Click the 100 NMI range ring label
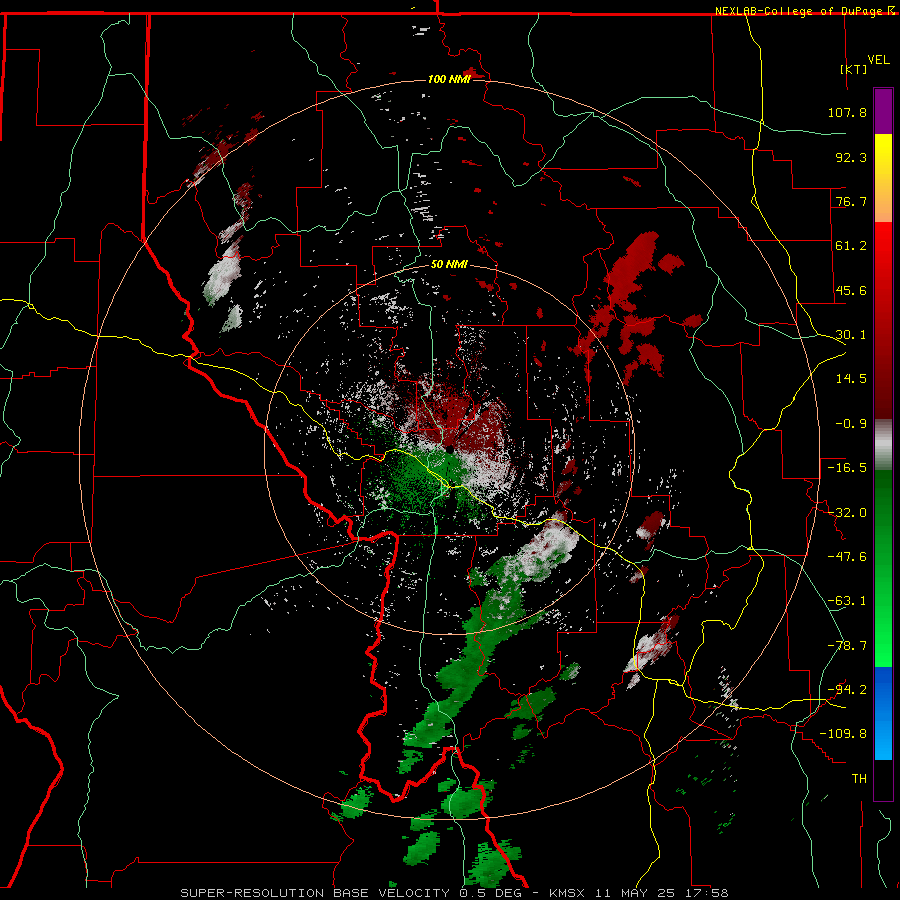 pyautogui.click(x=449, y=79)
